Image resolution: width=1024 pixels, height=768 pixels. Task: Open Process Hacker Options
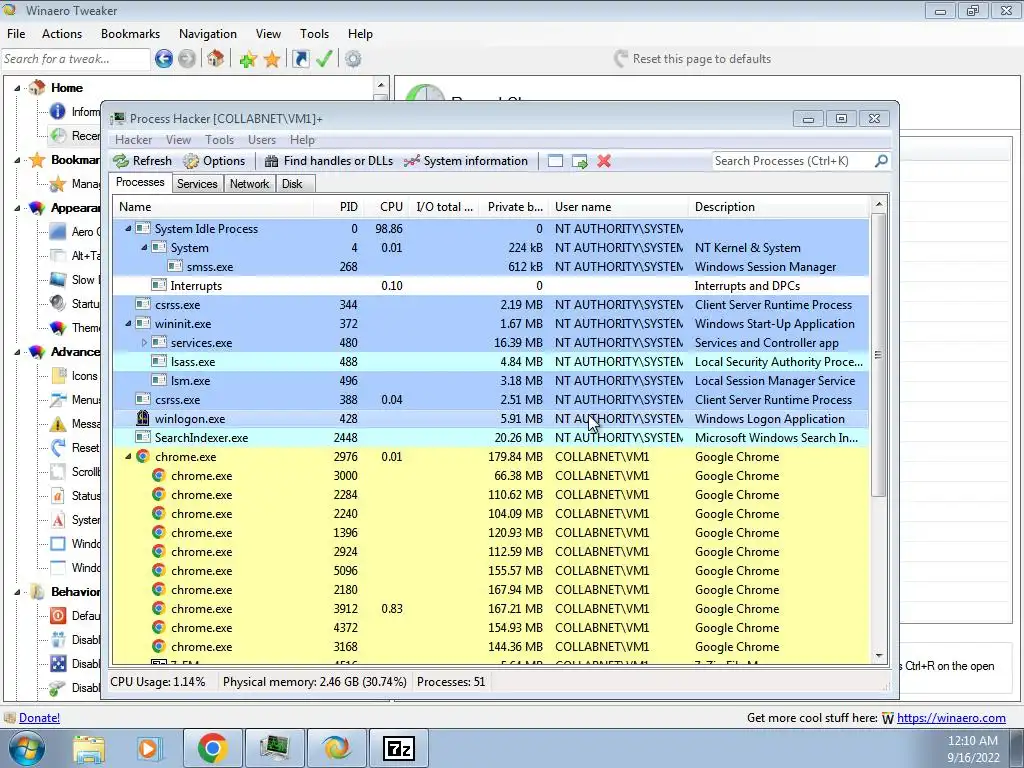tap(214, 161)
